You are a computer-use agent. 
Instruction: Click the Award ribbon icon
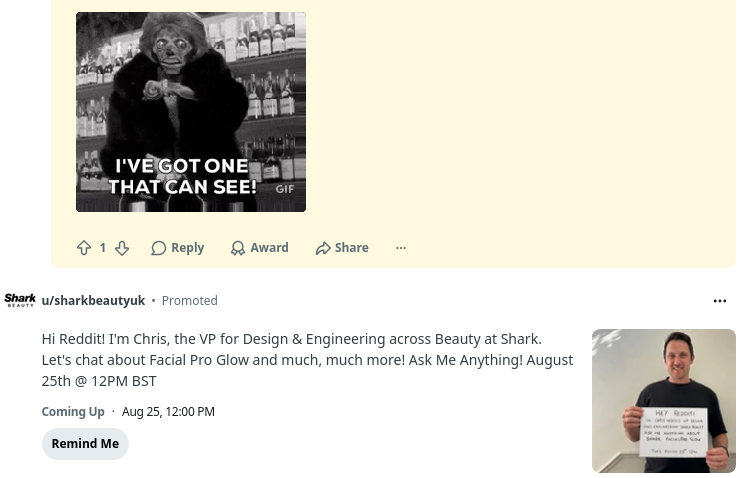(238, 248)
